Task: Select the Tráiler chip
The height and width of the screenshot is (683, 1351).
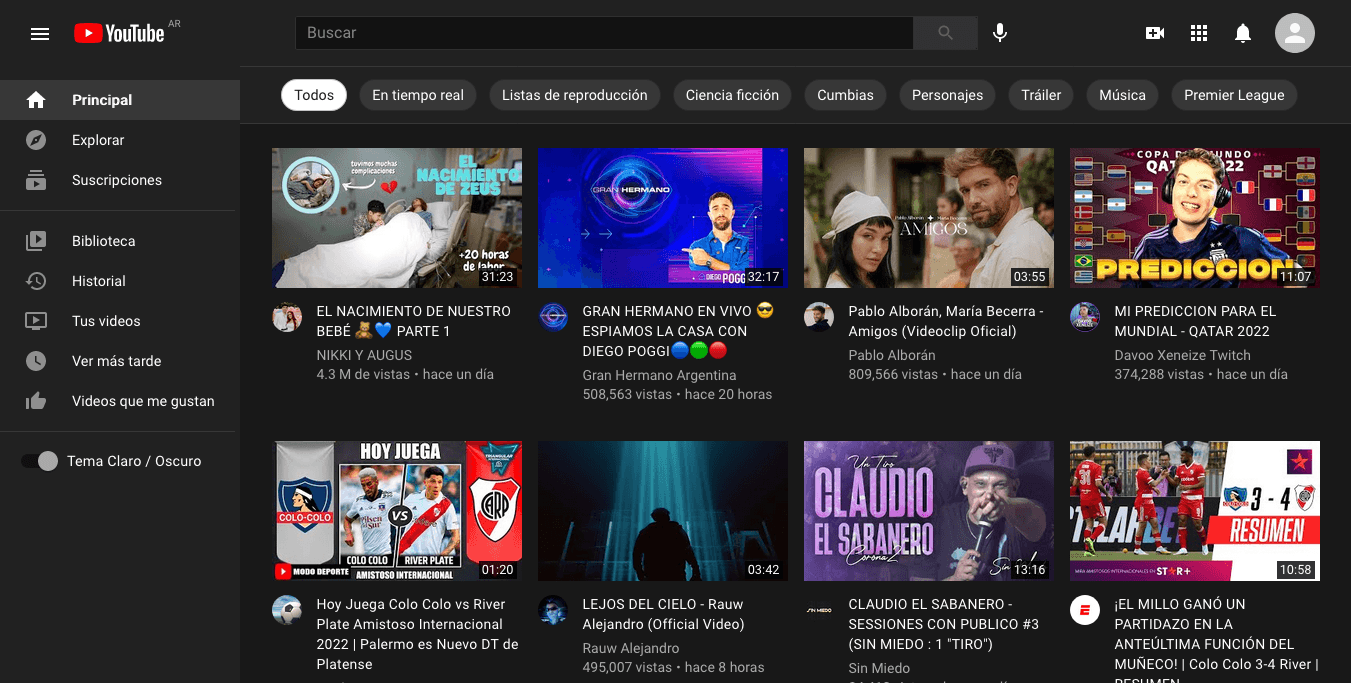Action: pyautogui.click(x=1041, y=95)
